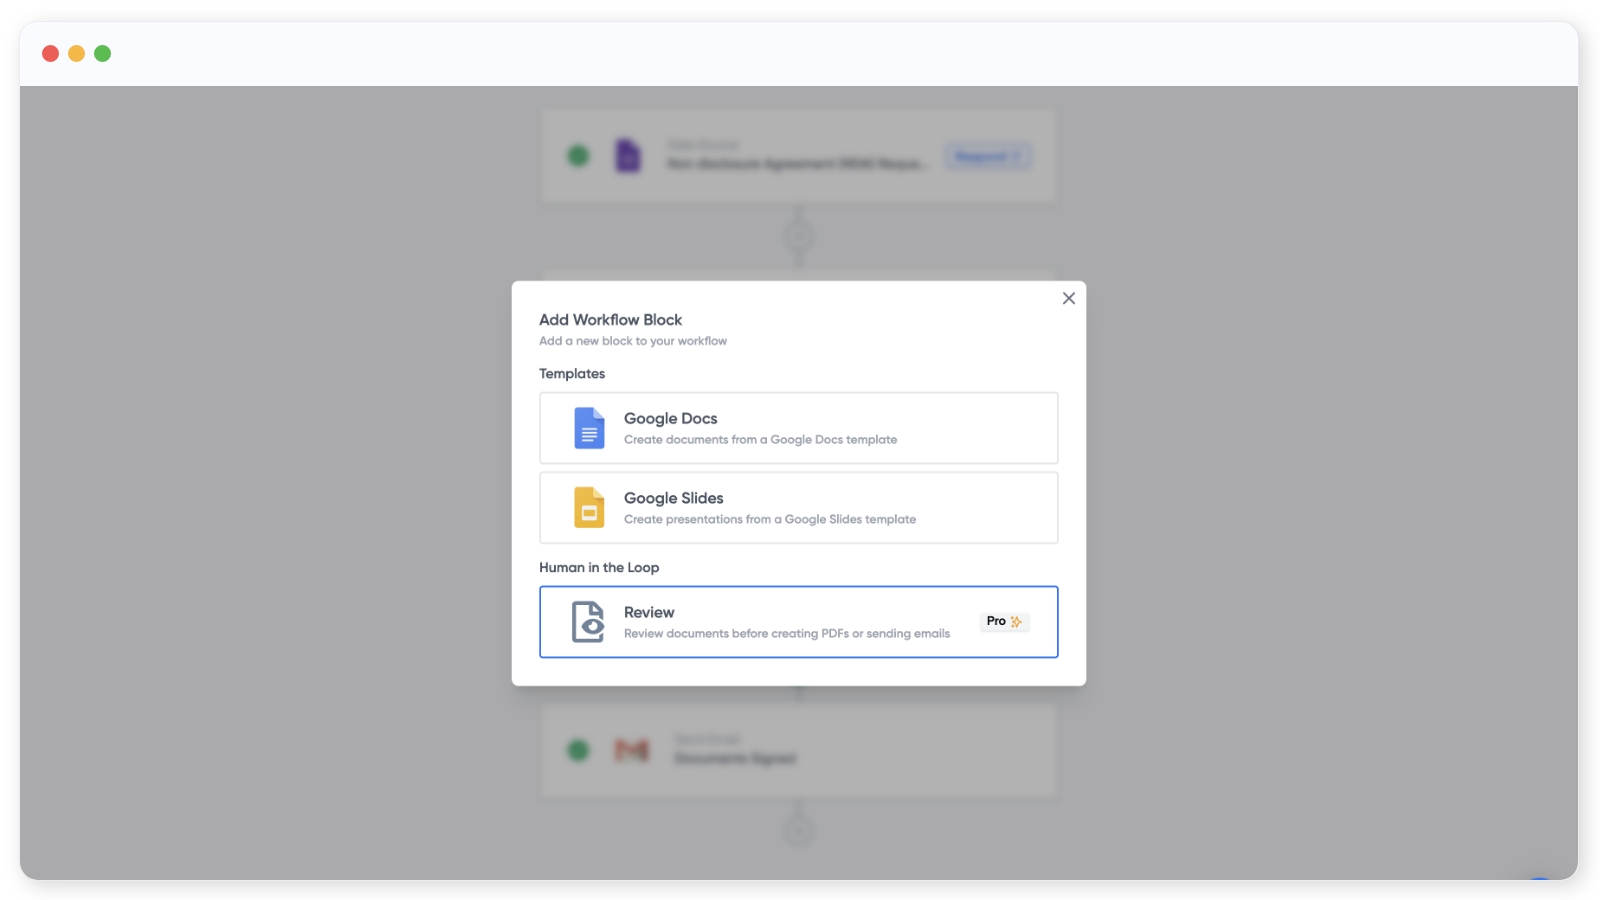Click the blue Google Docs file icon
This screenshot has width=1600, height=900.
pos(589,428)
